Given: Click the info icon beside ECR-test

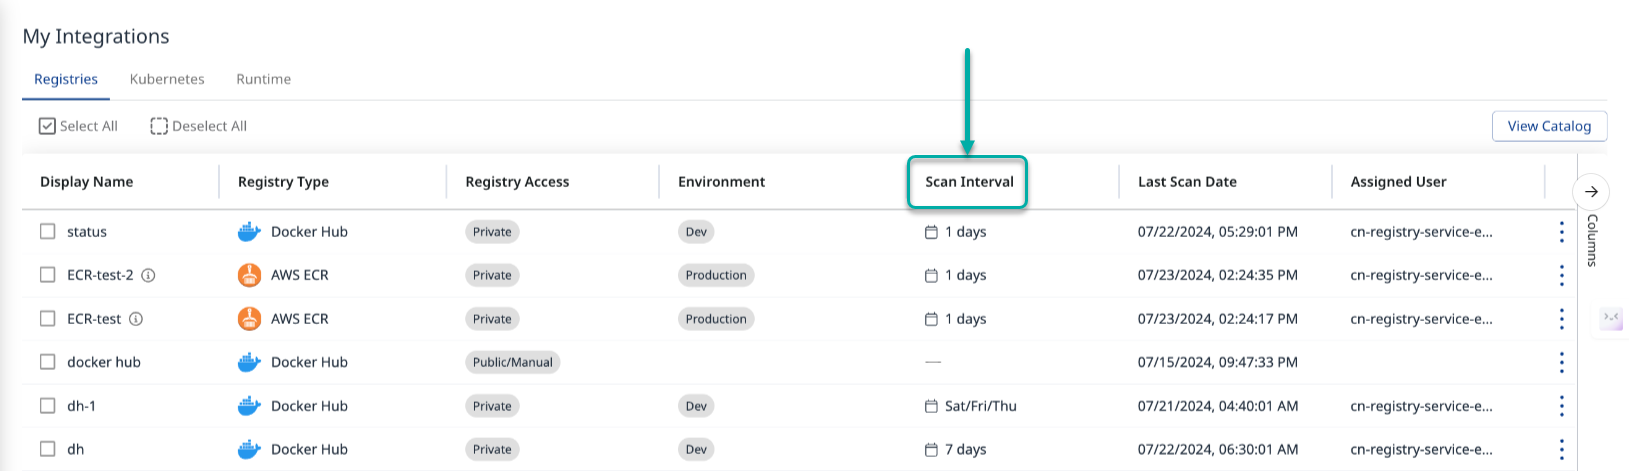Looking at the screenshot, I should pos(136,319).
